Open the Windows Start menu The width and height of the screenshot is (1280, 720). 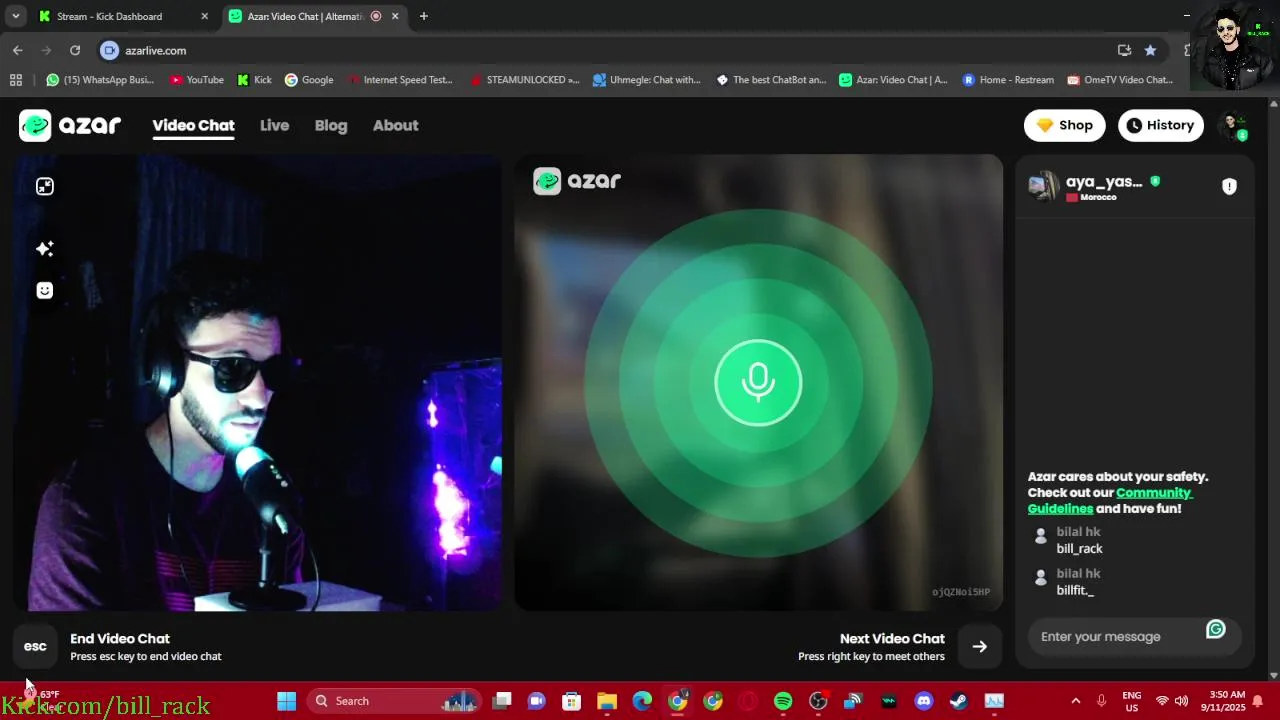pos(287,701)
